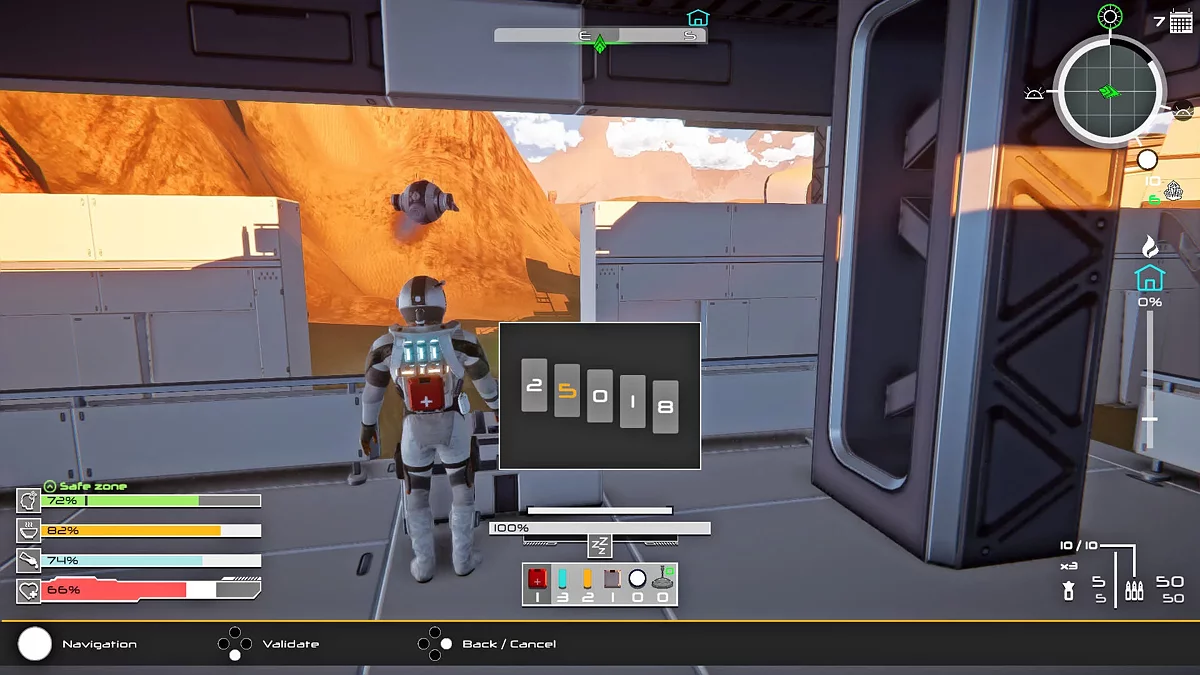The width and height of the screenshot is (1200, 675).
Task: Click the flame temperature icon
Action: coord(1150,246)
